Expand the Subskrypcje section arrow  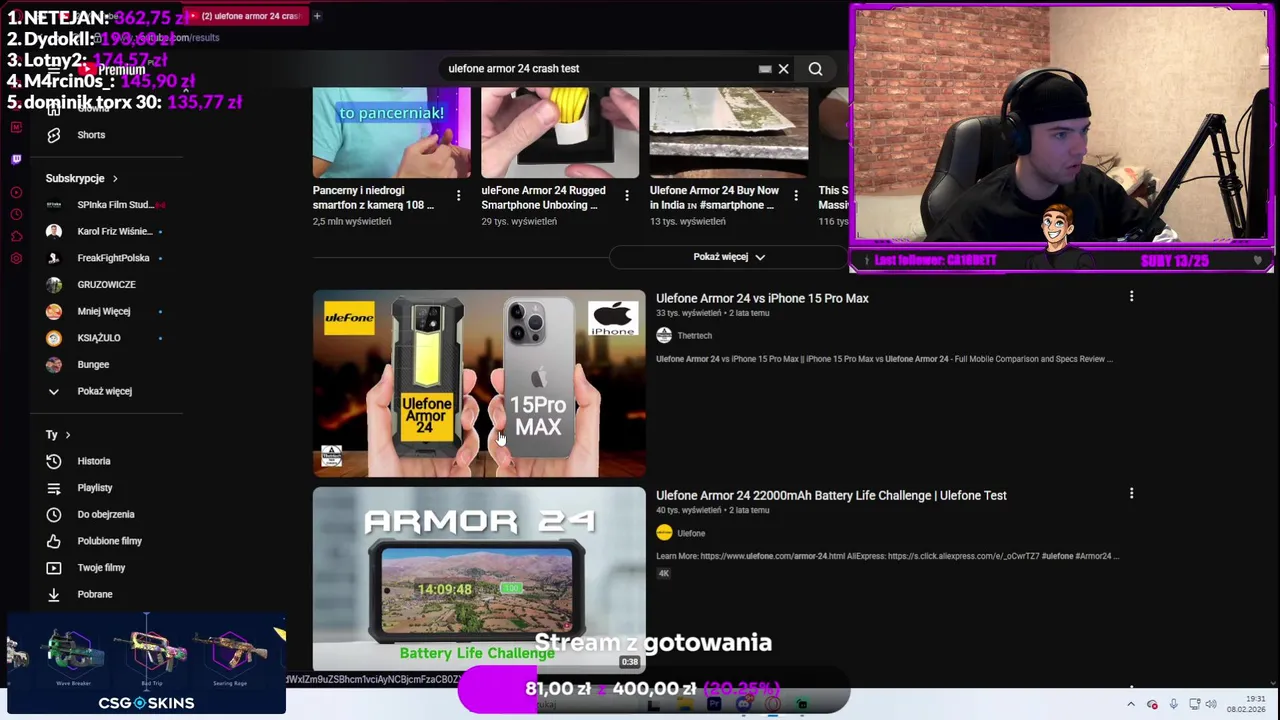click(x=115, y=179)
